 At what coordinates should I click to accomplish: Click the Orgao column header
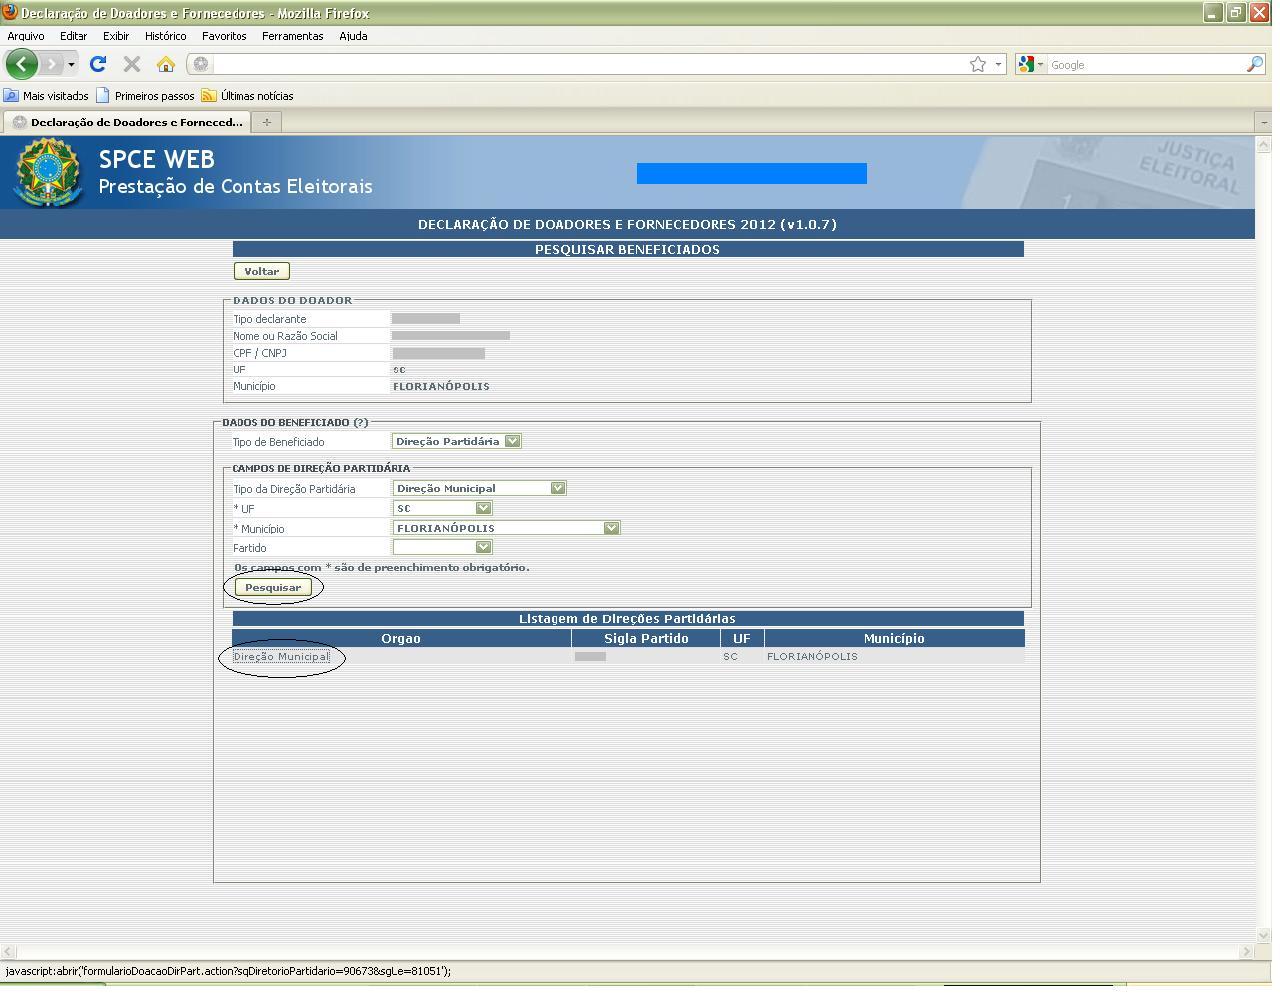401,638
